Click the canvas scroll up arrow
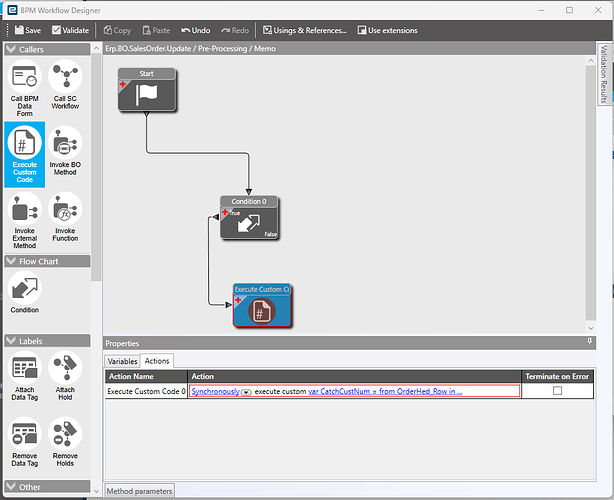Screen dimensions: 614x500 (591, 60)
